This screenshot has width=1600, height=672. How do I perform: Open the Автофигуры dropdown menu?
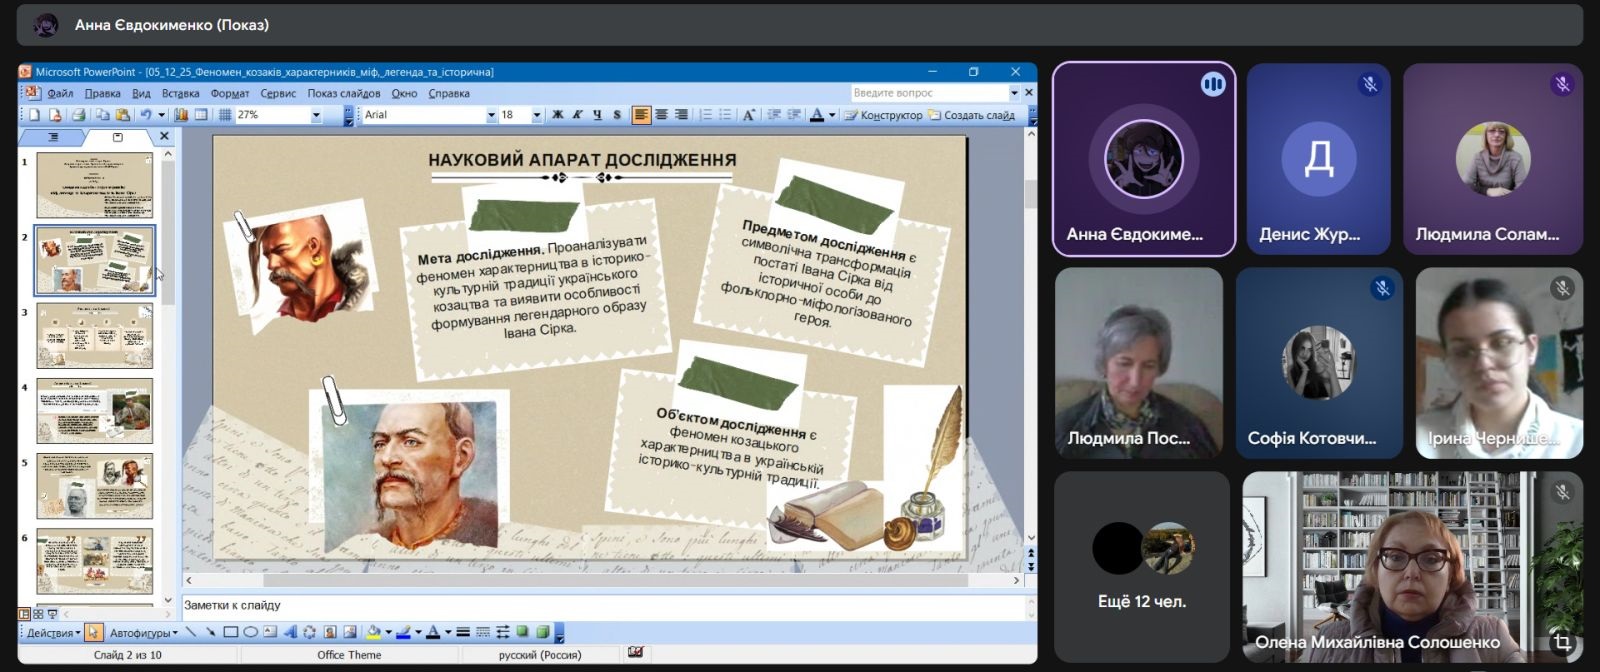coord(143,632)
